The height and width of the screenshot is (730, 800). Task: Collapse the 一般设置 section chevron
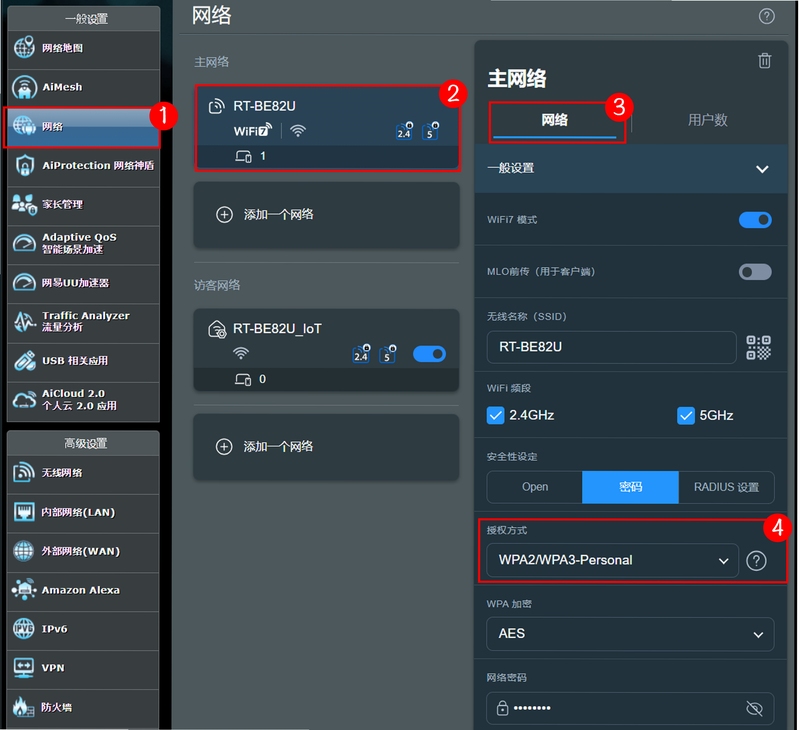pyautogui.click(x=762, y=169)
